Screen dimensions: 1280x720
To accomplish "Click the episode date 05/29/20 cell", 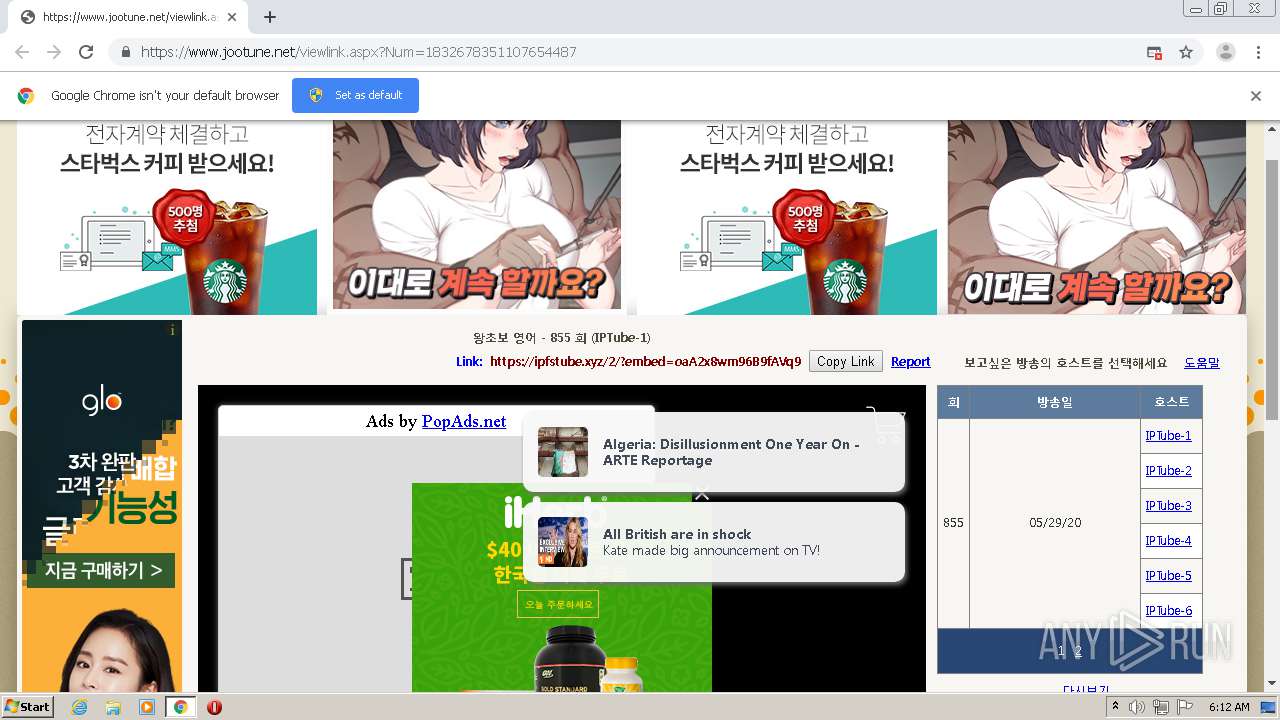I will 1054,523.
